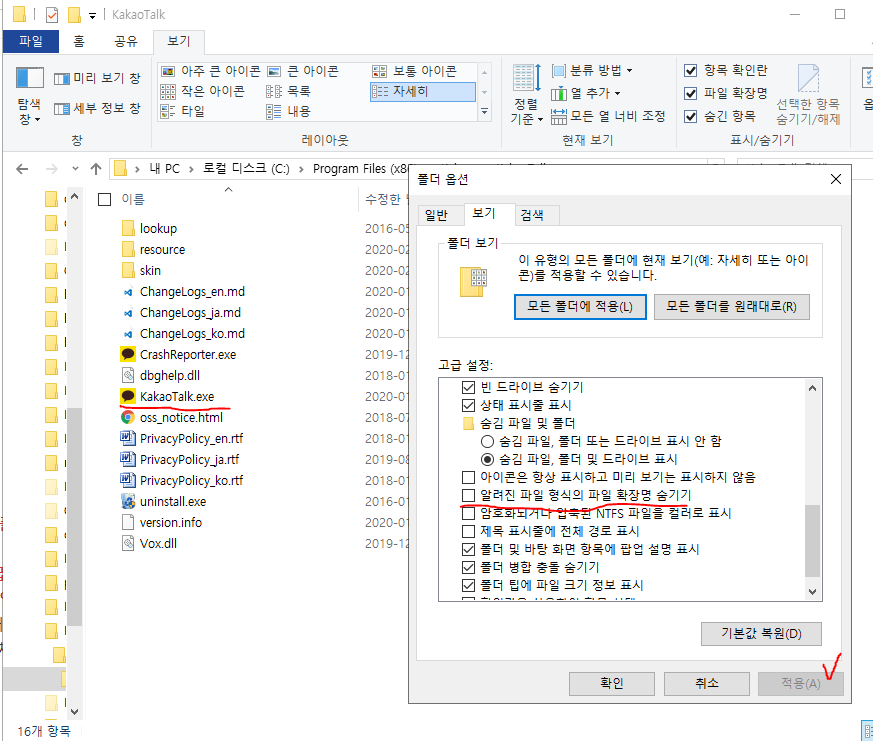Click 기본값 복원(D) button
The height and width of the screenshot is (741, 873).
pyautogui.click(x=761, y=634)
